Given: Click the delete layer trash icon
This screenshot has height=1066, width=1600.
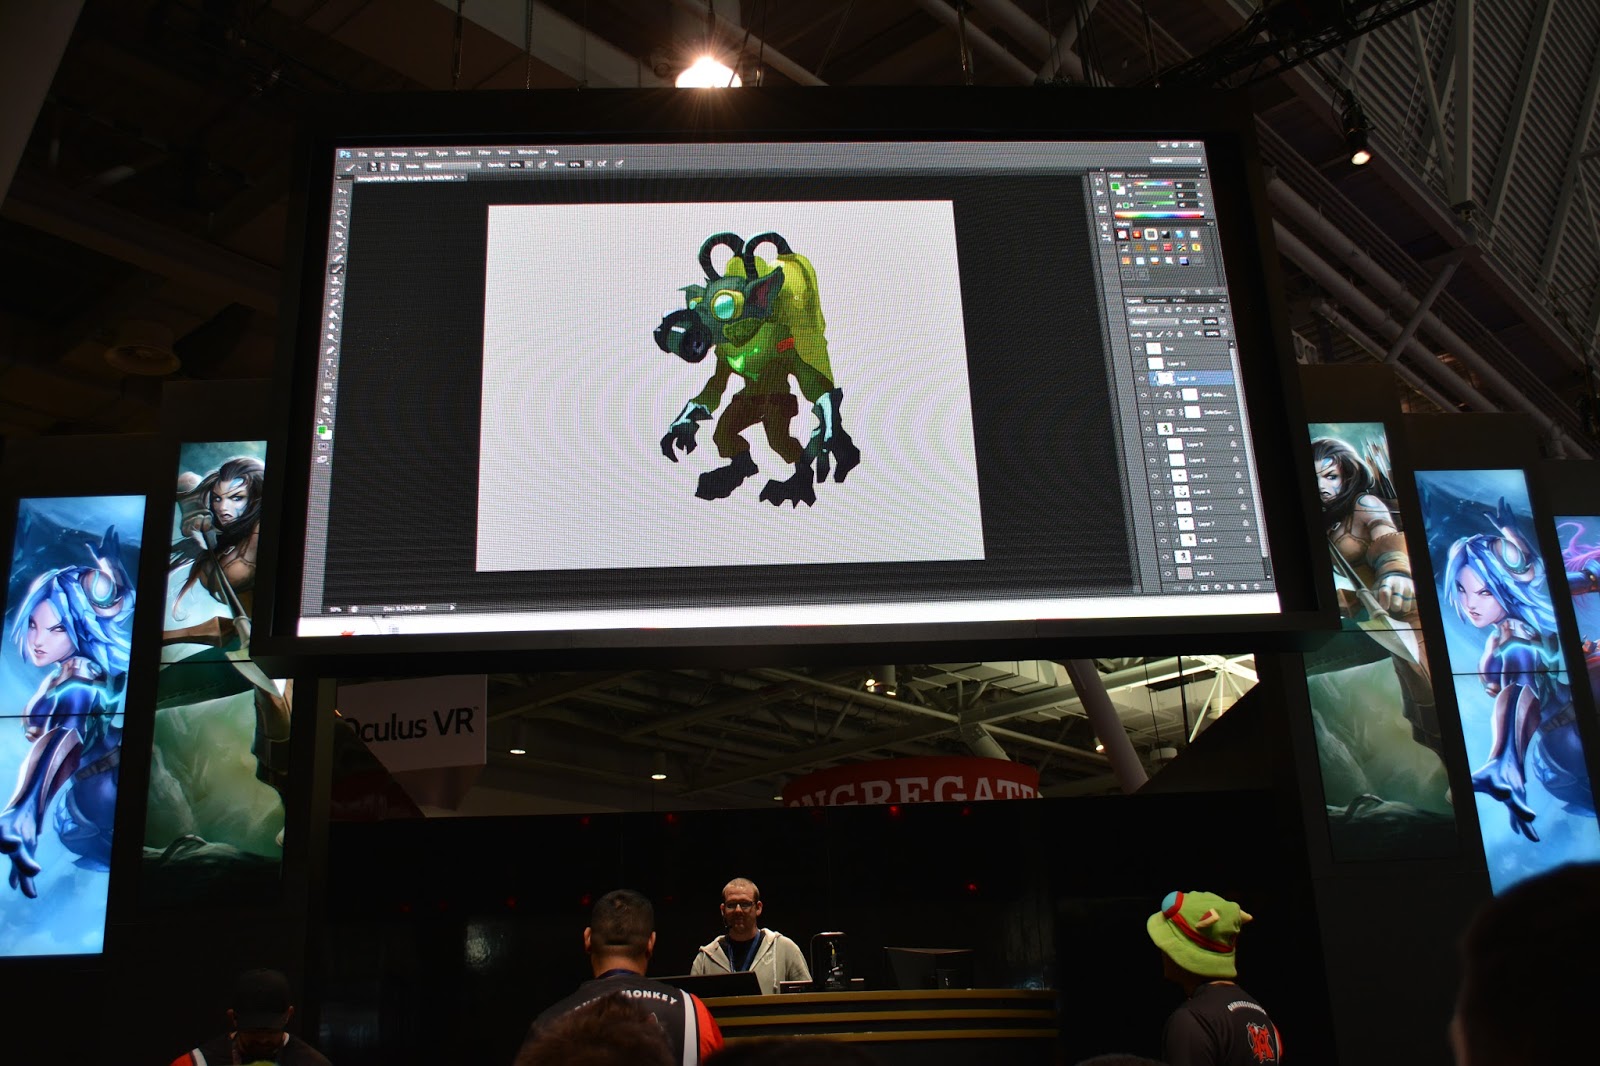Looking at the screenshot, I should click(1256, 587).
